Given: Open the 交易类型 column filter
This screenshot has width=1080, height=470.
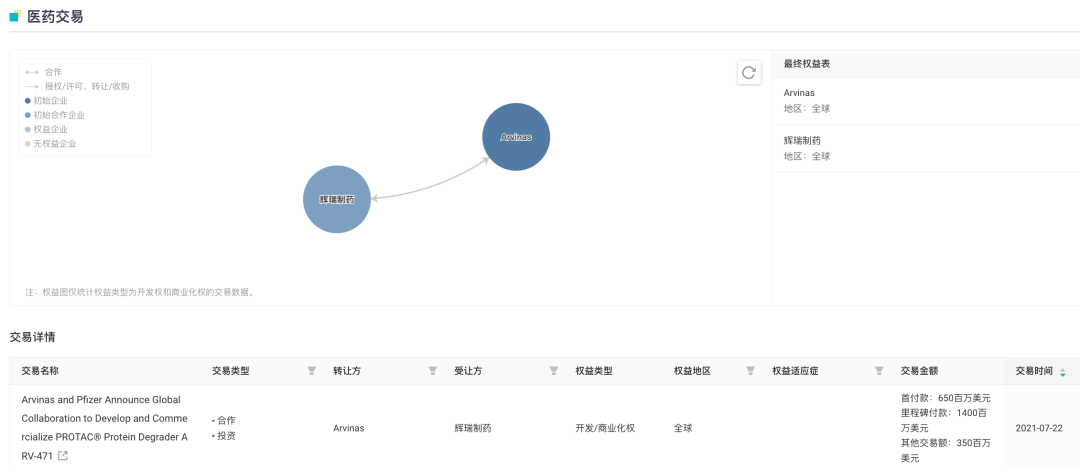Looking at the screenshot, I should [311, 371].
